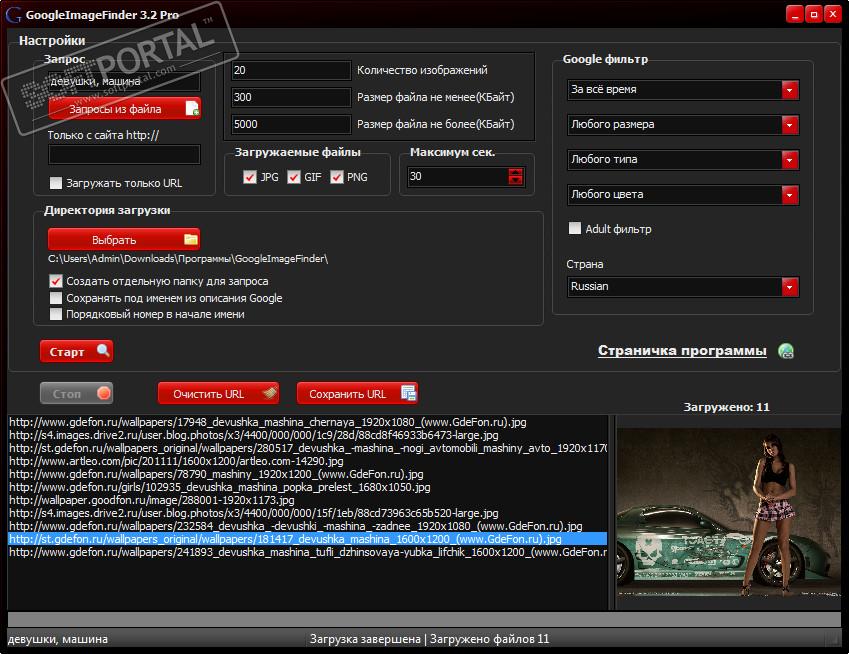Click status bar text Загрузка завершена
849x654 pixels.
(x=365, y=639)
